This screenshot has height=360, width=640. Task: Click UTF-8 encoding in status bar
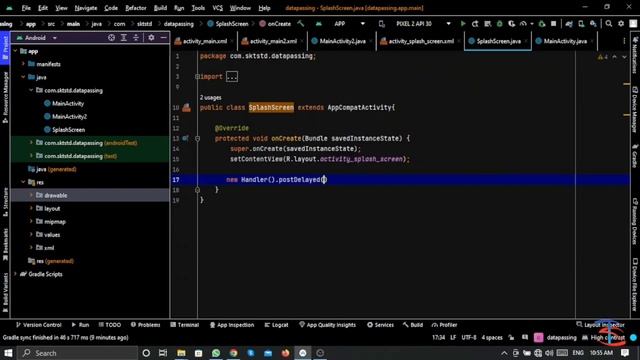coord(469,338)
